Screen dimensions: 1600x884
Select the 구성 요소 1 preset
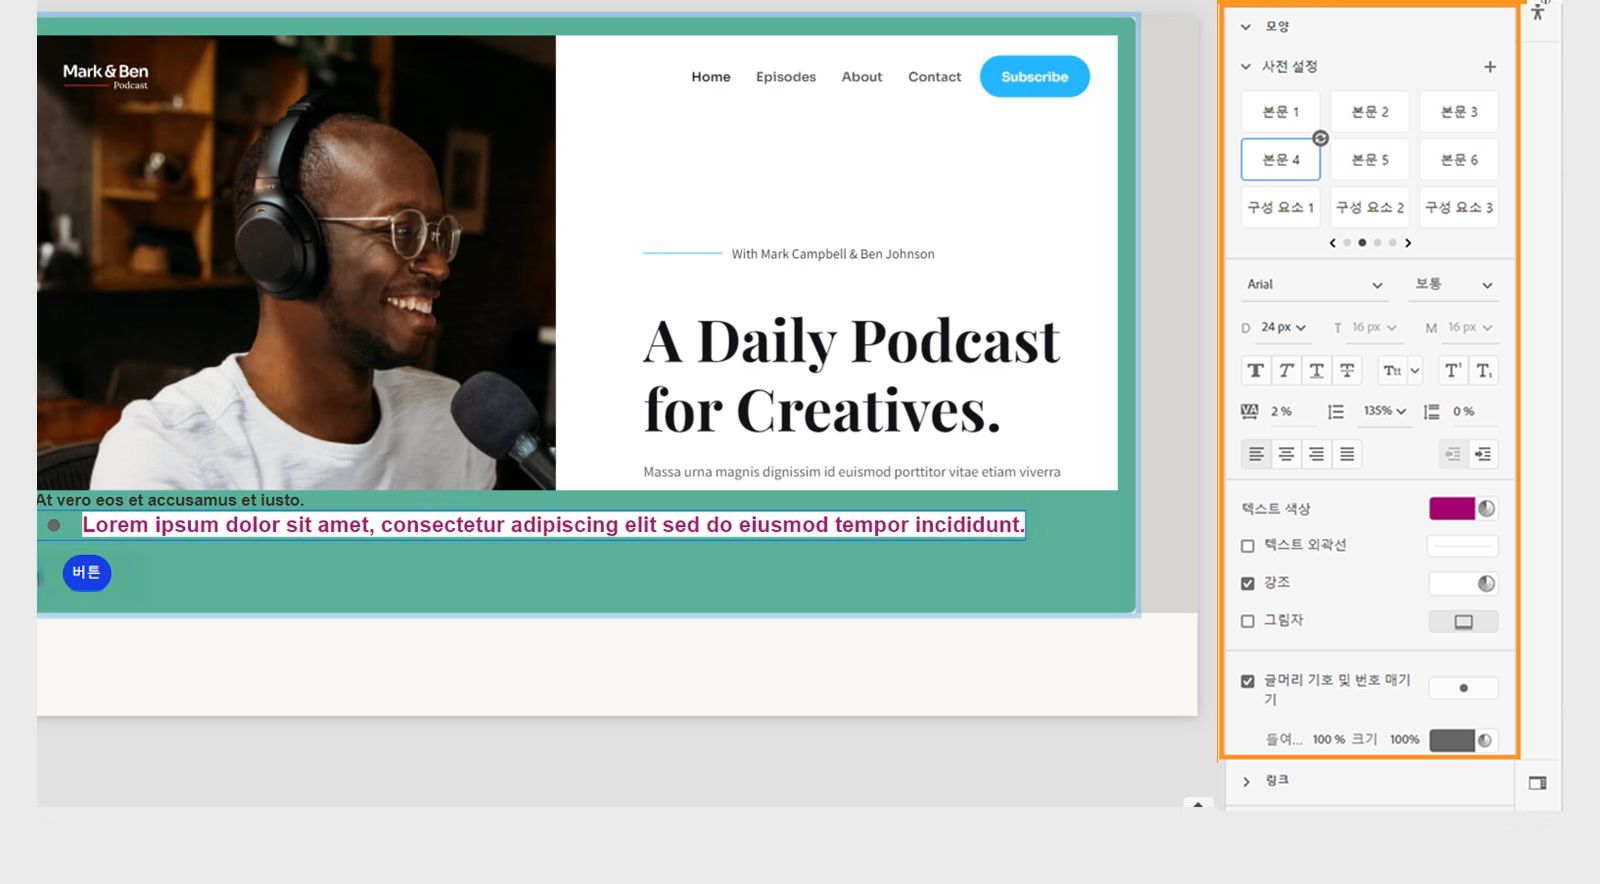(1280, 207)
